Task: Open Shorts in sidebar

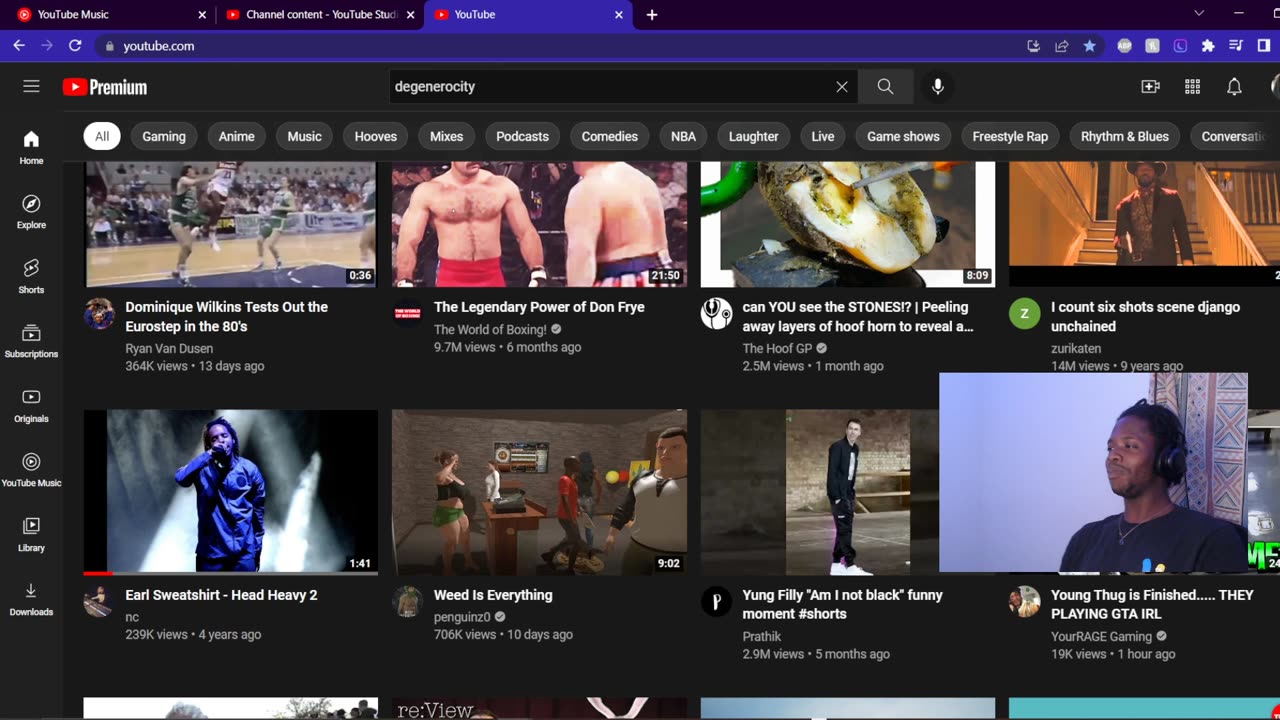Action: click(31, 276)
